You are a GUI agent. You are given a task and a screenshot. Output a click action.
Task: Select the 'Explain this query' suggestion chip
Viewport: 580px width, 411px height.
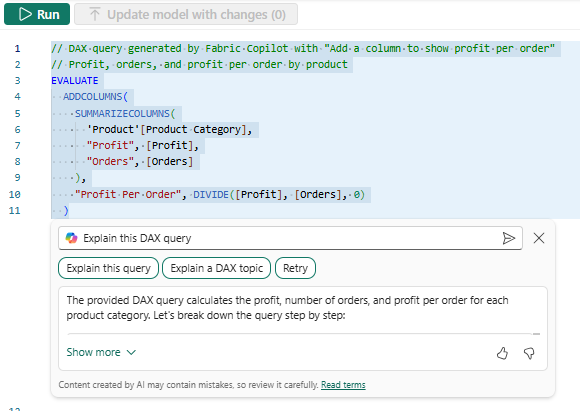(x=108, y=268)
